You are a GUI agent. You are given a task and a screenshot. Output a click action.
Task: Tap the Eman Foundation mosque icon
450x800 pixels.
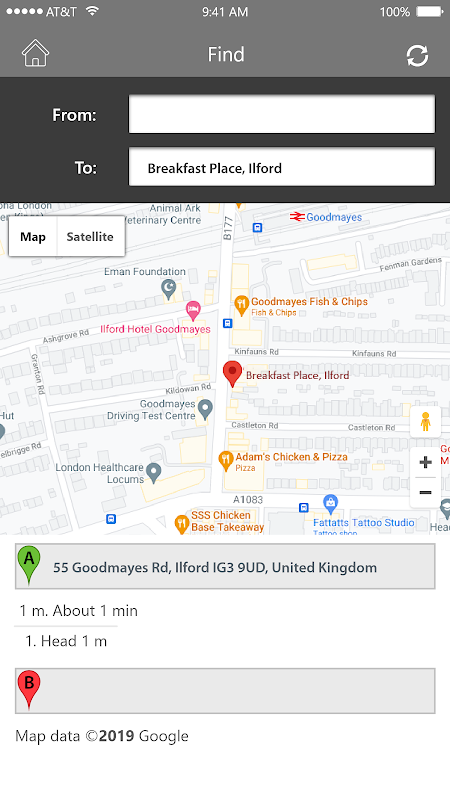coord(168,289)
